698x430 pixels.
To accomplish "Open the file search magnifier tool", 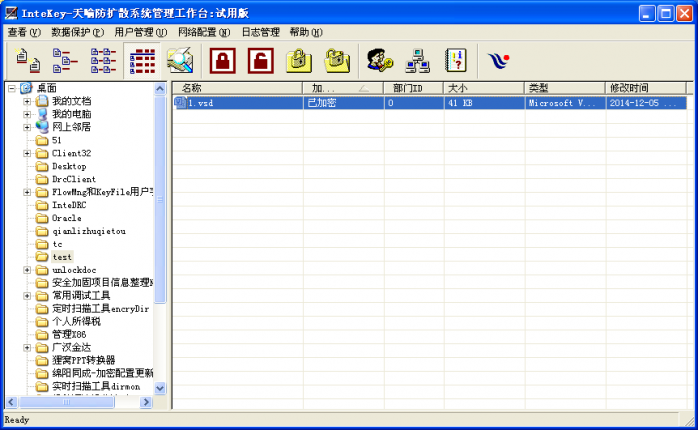I will [180, 61].
